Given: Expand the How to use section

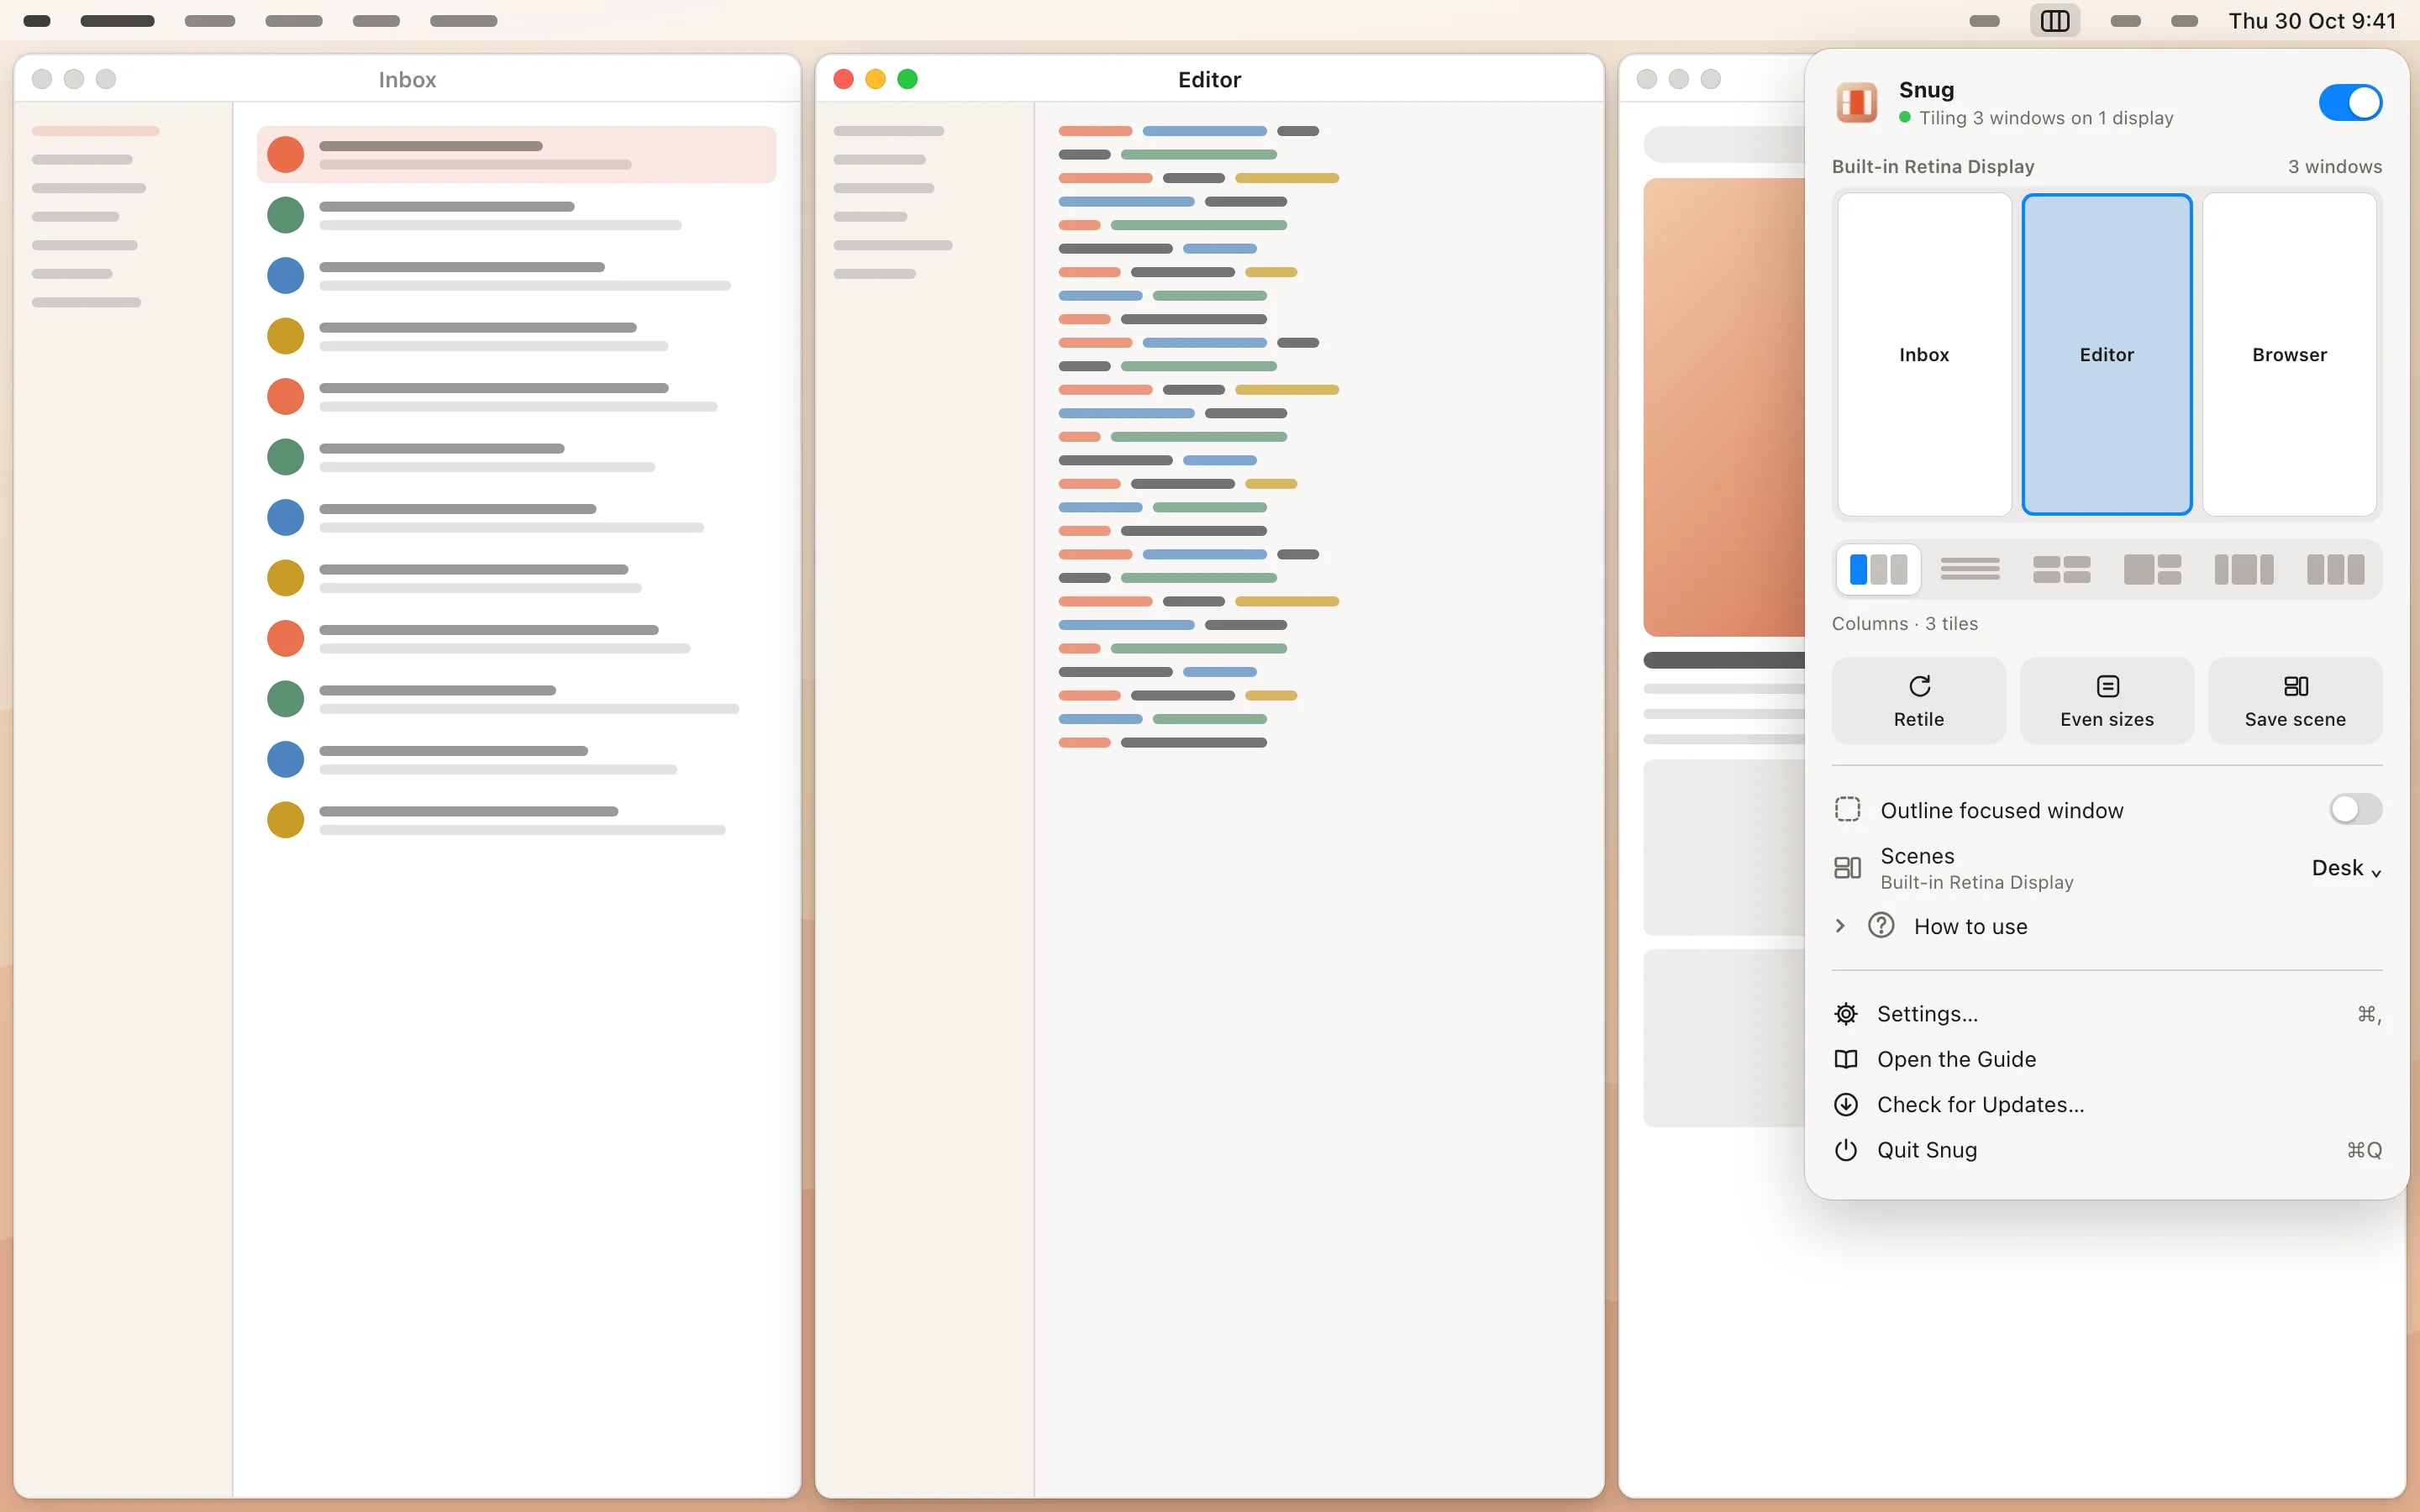Looking at the screenshot, I should tap(1839, 926).
